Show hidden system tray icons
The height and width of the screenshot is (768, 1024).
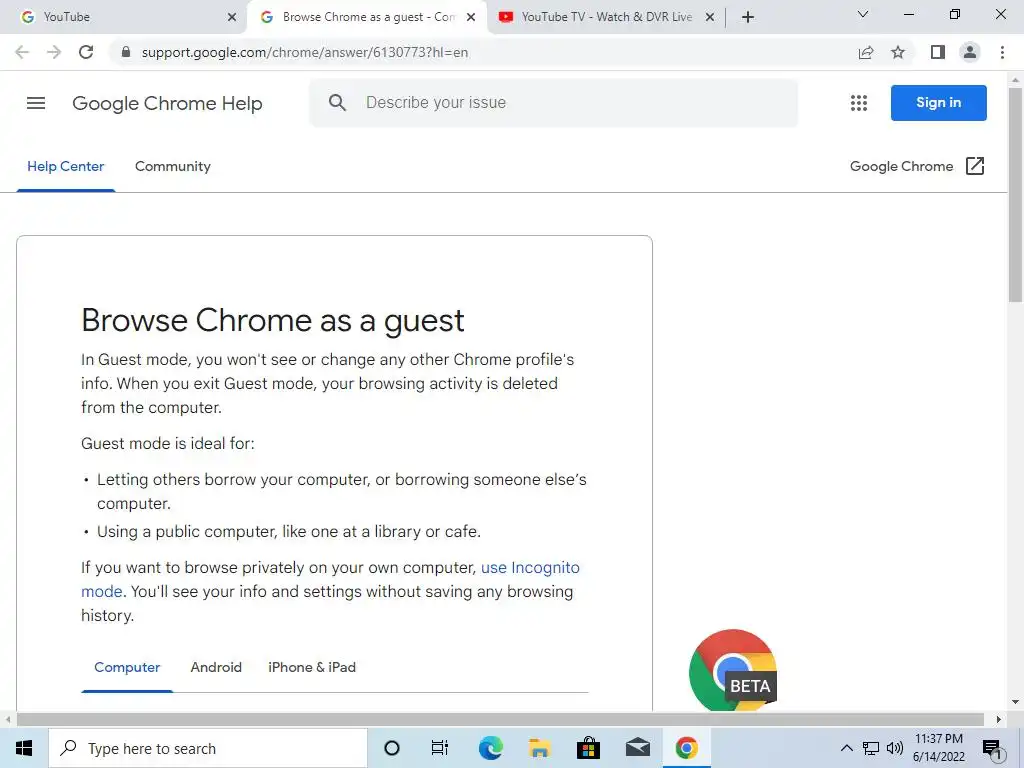pos(846,748)
